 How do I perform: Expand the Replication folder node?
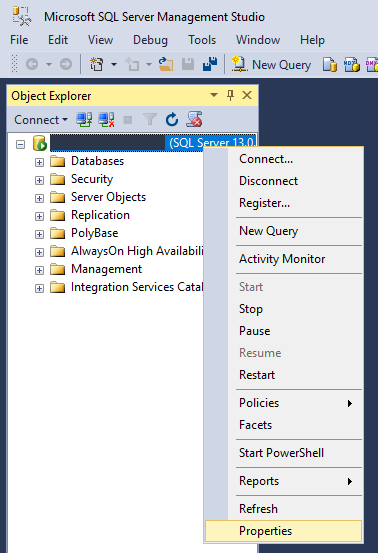[x=39, y=216]
